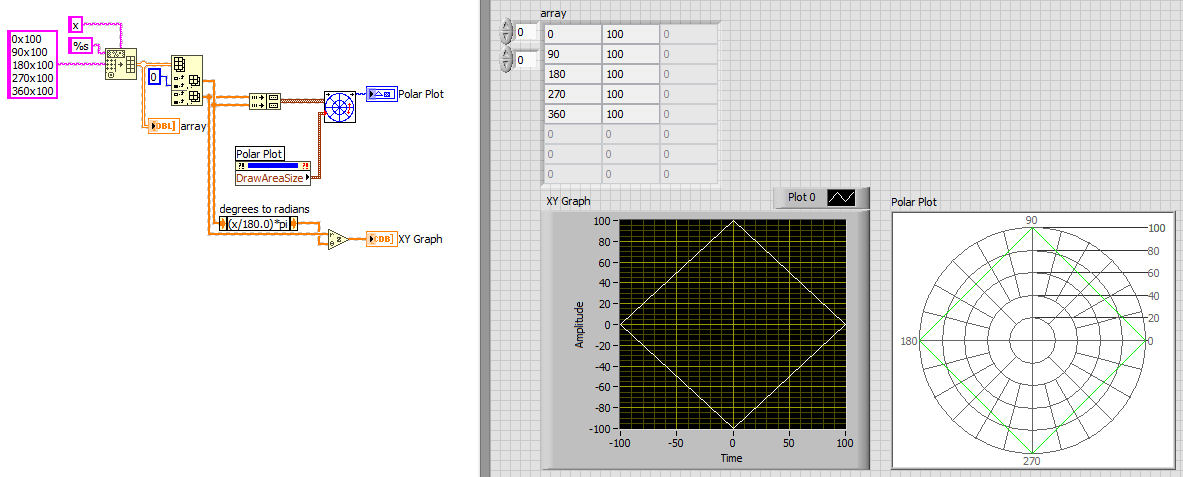Screen dimensions: 1183x477
Task: Select the Polar Plot VI icon
Action: click(340, 106)
